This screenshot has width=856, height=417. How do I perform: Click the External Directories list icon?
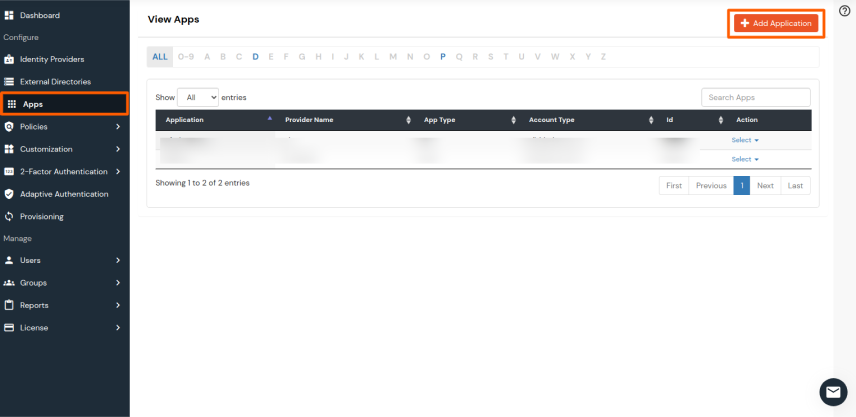(x=9, y=81)
